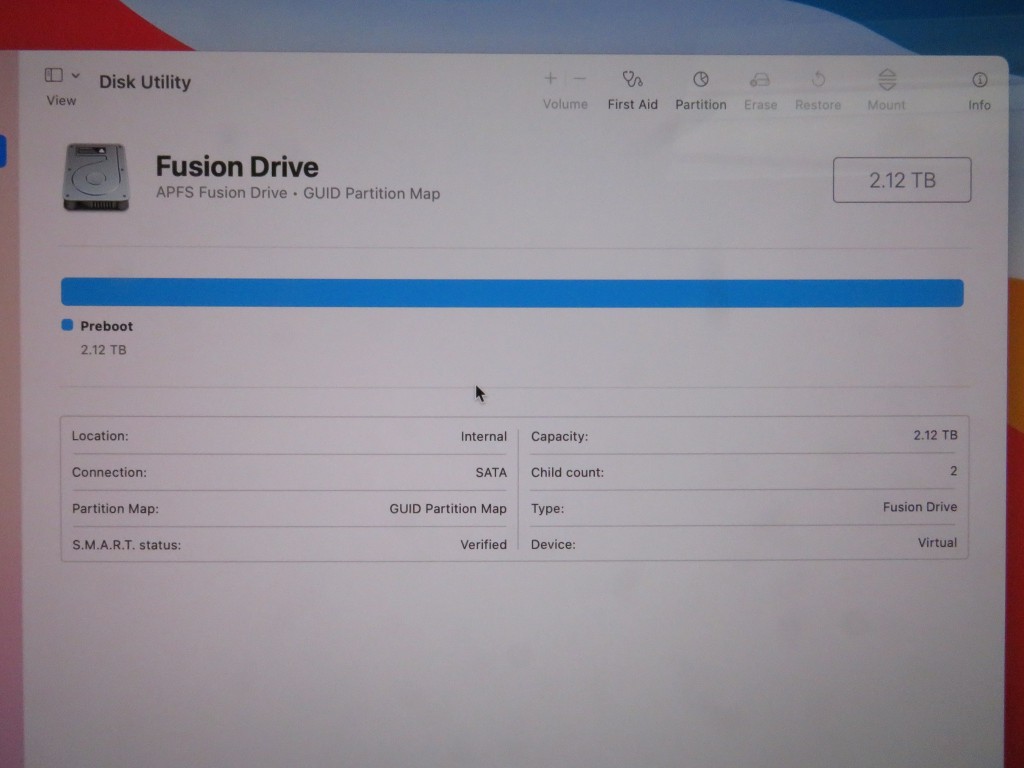Image resolution: width=1024 pixels, height=768 pixels.
Task: Click the Restore toolbar label
Action: [x=818, y=105]
